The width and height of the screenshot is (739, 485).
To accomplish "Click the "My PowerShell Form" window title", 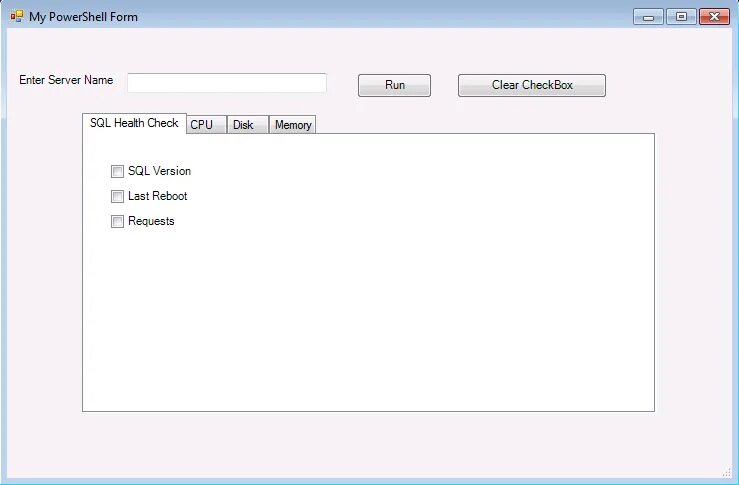I will [x=83, y=17].
